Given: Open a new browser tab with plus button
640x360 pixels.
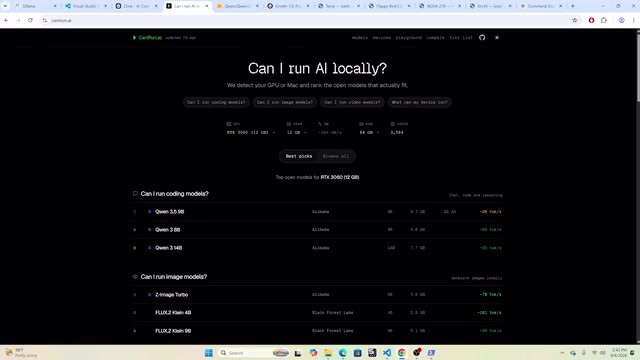Looking at the screenshot, I should [573, 6].
